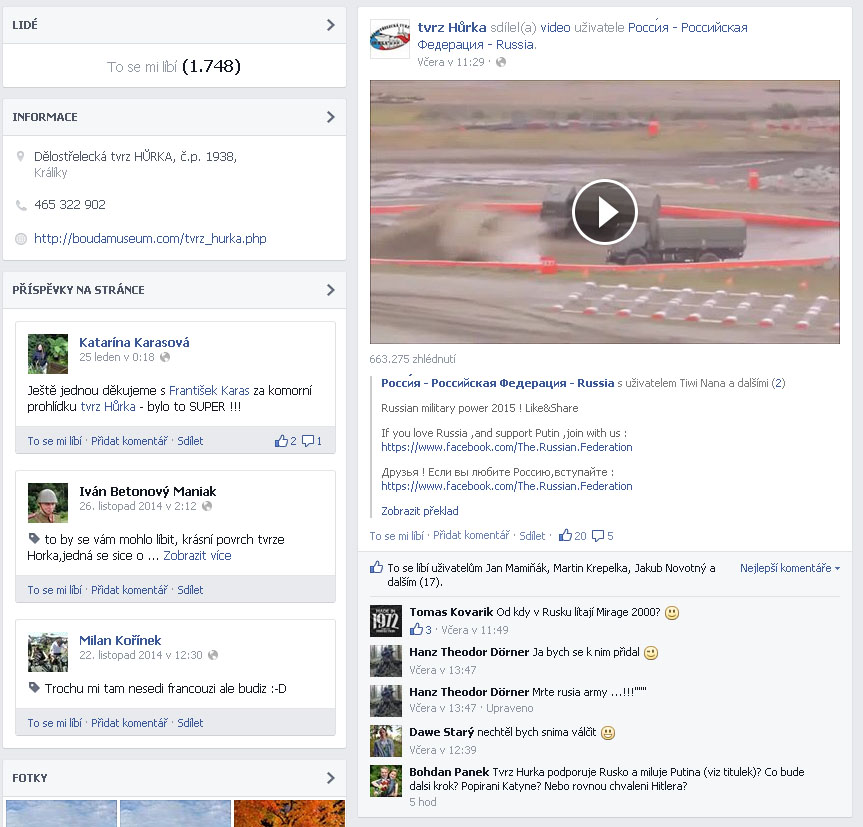The width and height of the screenshot is (863, 827).
Task: Open the Nejlepší komentáře sort dropdown
Action: 790,568
